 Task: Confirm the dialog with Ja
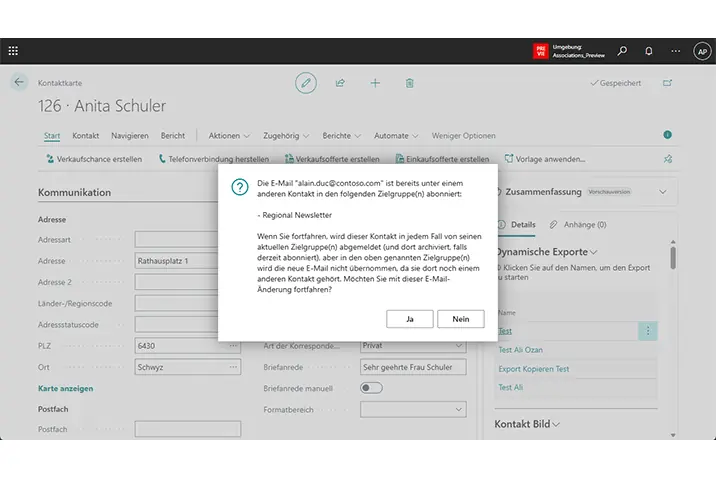click(410, 319)
